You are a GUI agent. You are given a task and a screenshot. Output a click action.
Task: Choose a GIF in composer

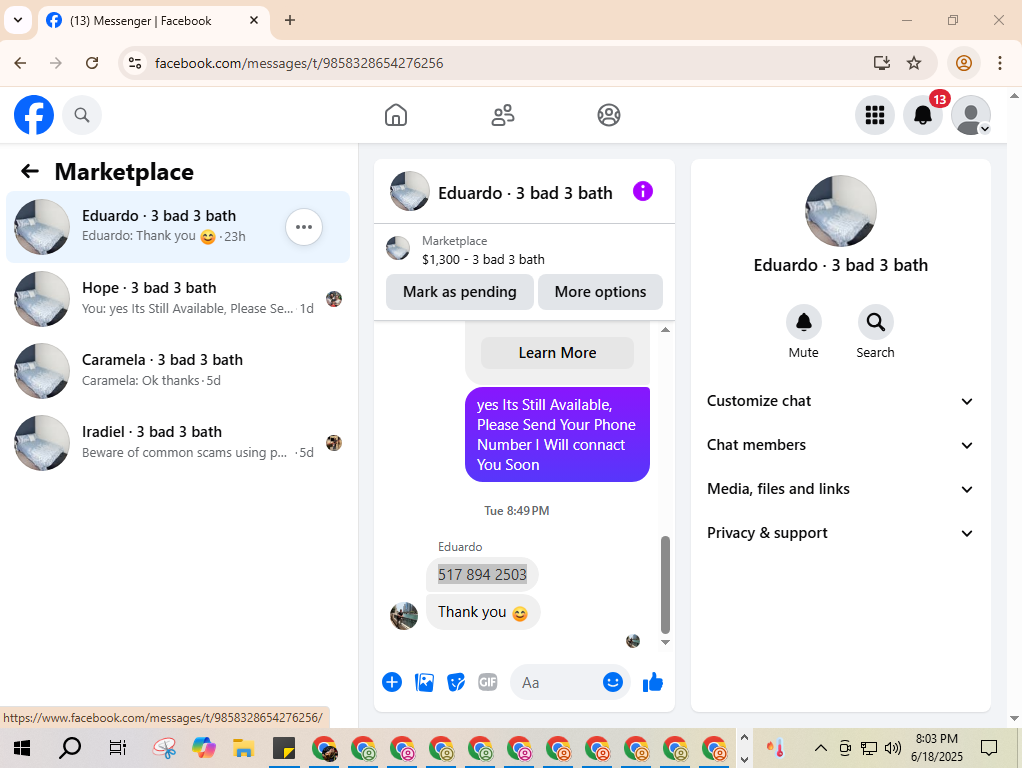488,683
